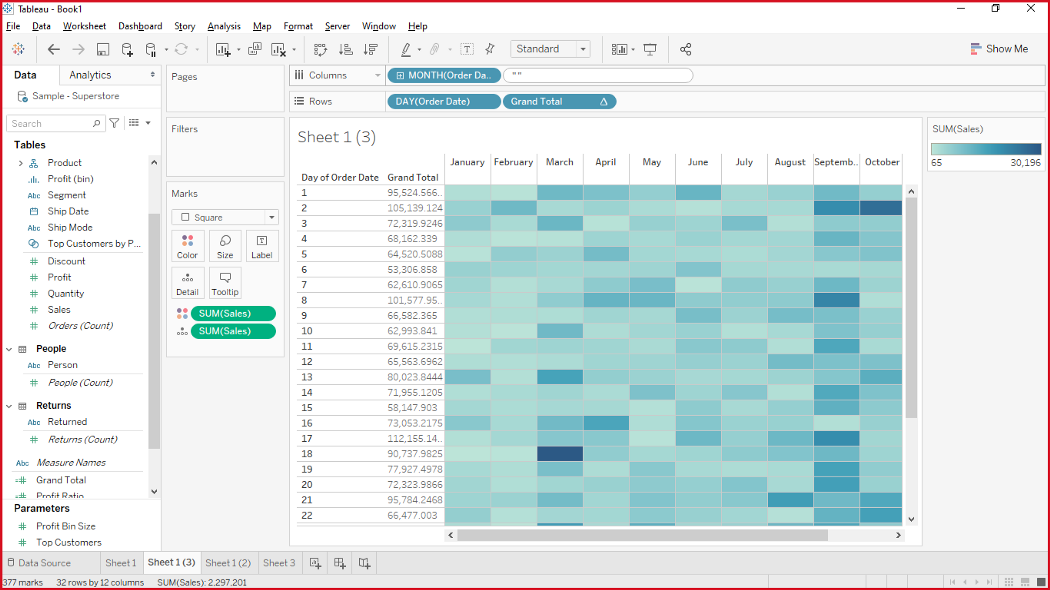Share the workbook using the share icon
This screenshot has width=1050, height=590.
[x=685, y=49]
